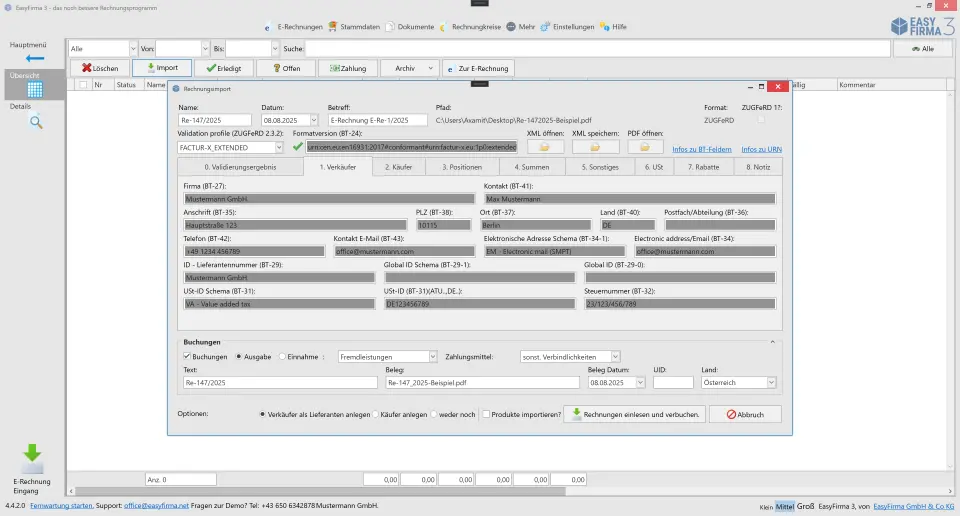Open the Mehr menu
The image size is (960, 516).
coord(520,27)
